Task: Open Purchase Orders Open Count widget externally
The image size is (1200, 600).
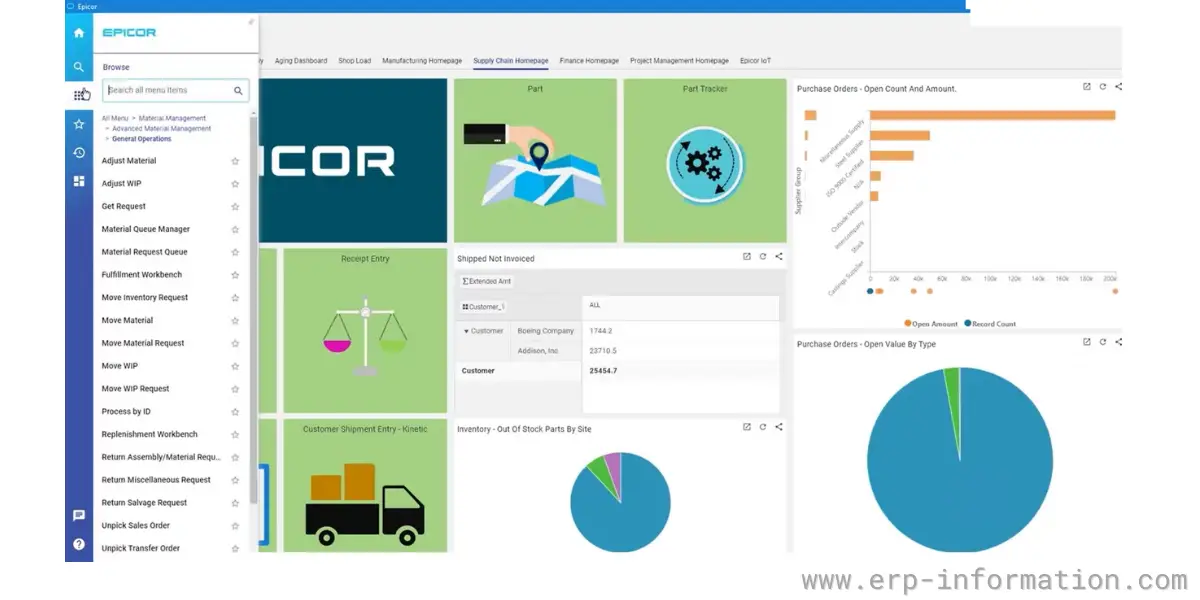Action: (x=1087, y=87)
